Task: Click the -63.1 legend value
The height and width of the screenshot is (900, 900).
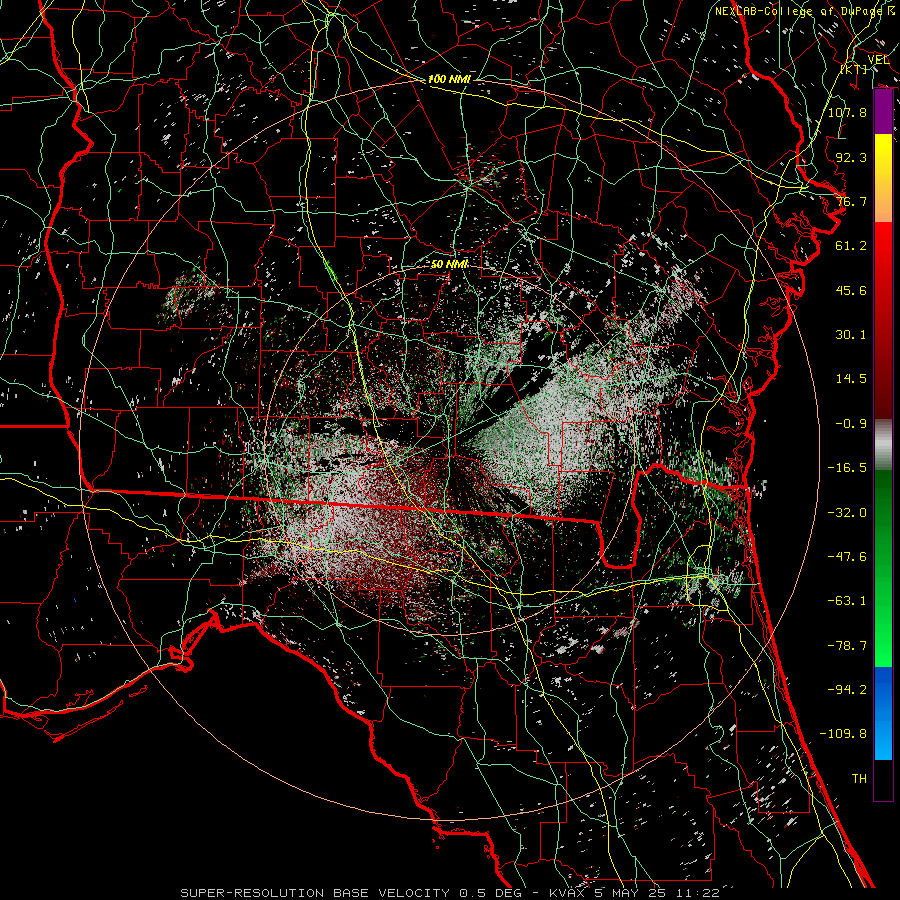Action: pyautogui.click(x=847, y=601)
